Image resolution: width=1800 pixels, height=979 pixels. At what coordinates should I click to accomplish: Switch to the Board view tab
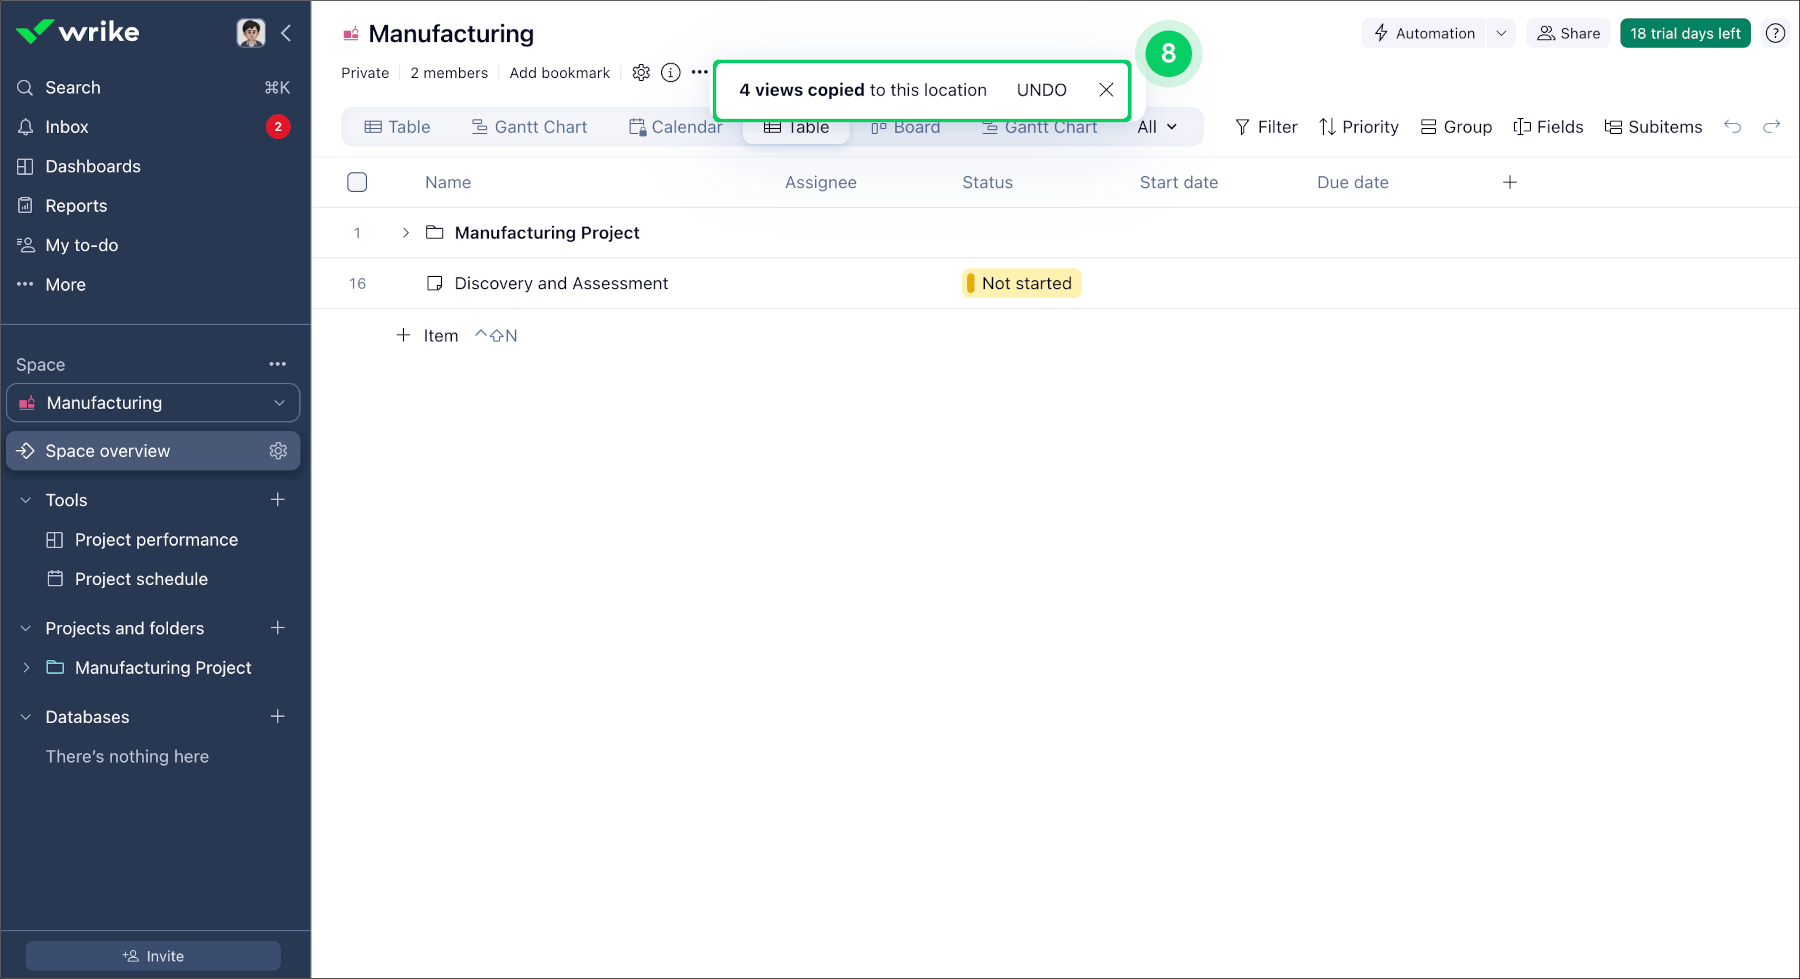click(x=906, y=129)
